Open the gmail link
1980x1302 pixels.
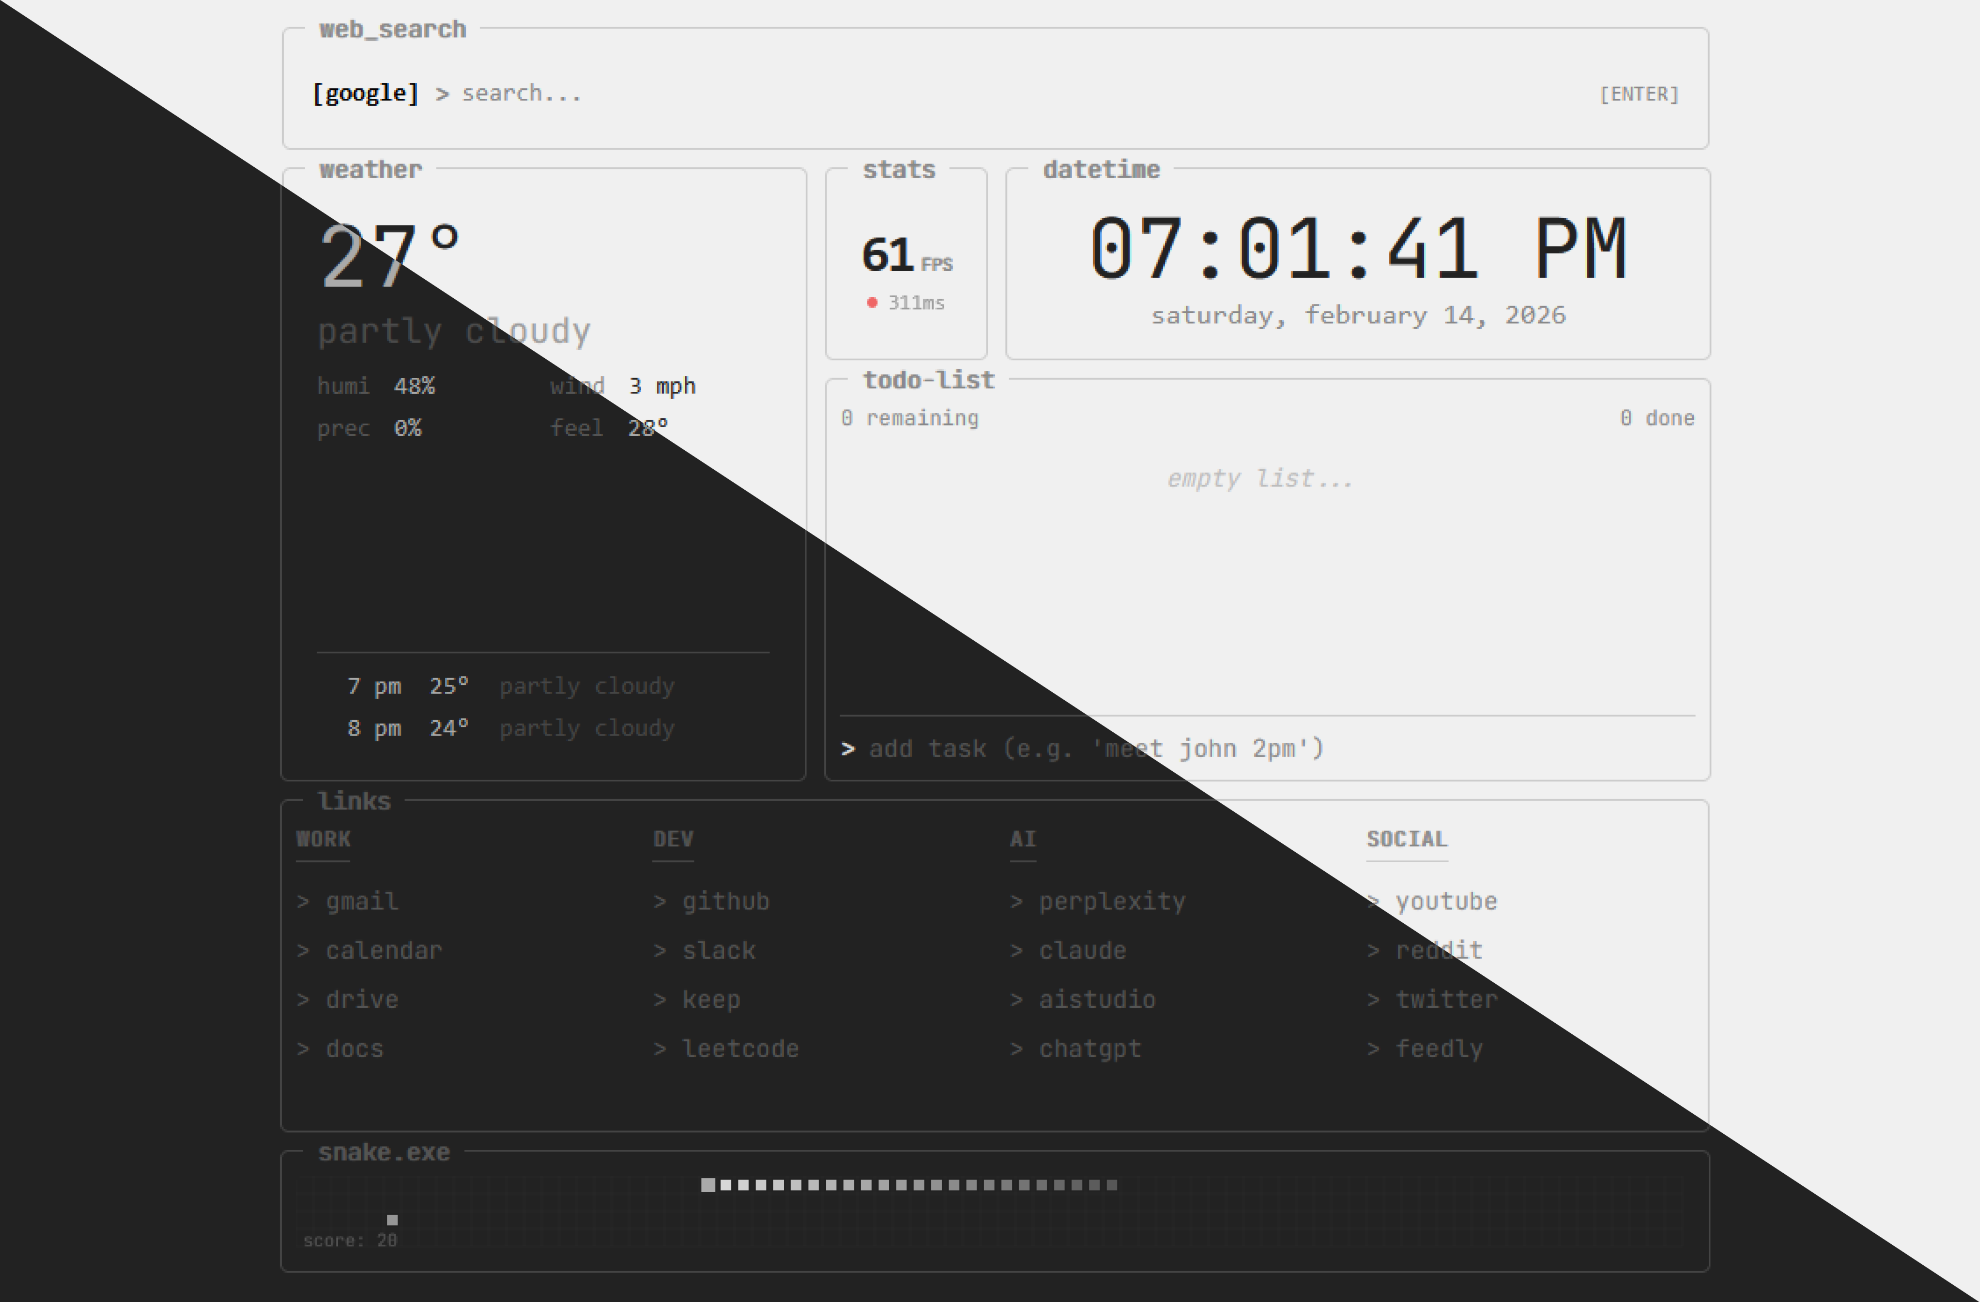tap(361, 901)
